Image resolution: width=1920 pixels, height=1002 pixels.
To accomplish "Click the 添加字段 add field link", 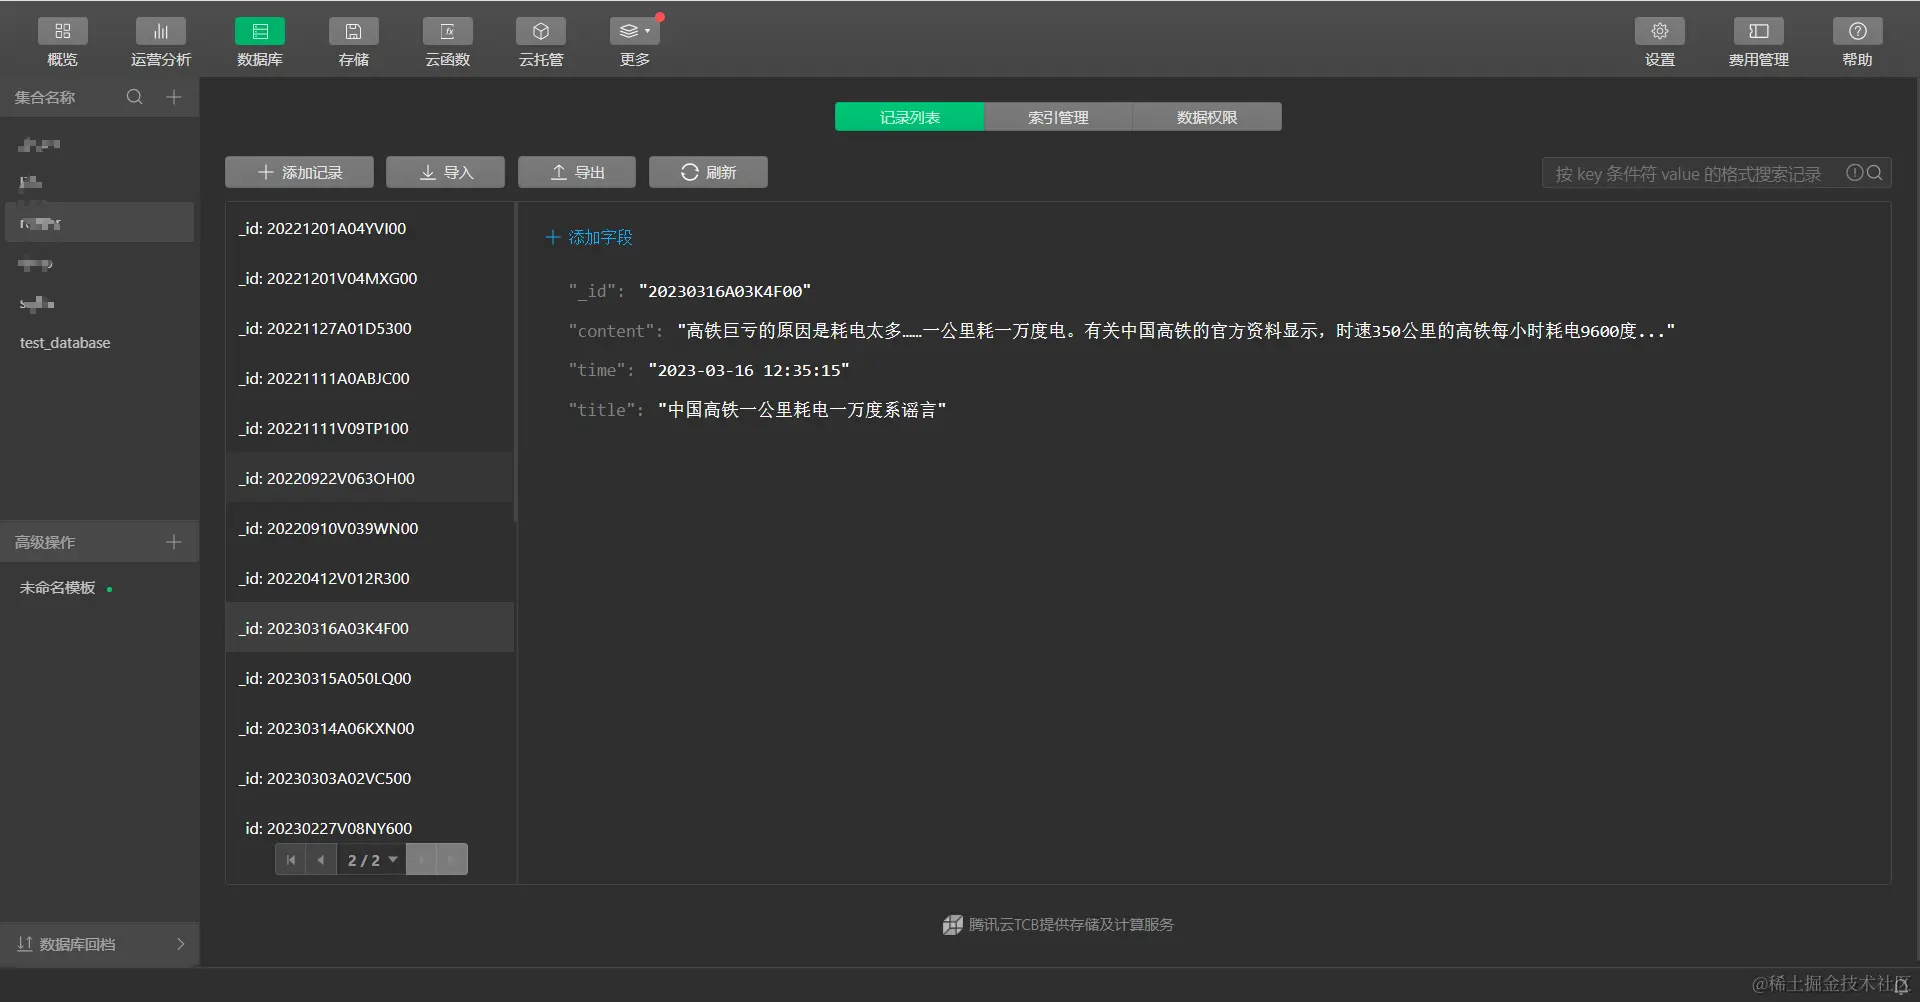I will click(589, 237).
